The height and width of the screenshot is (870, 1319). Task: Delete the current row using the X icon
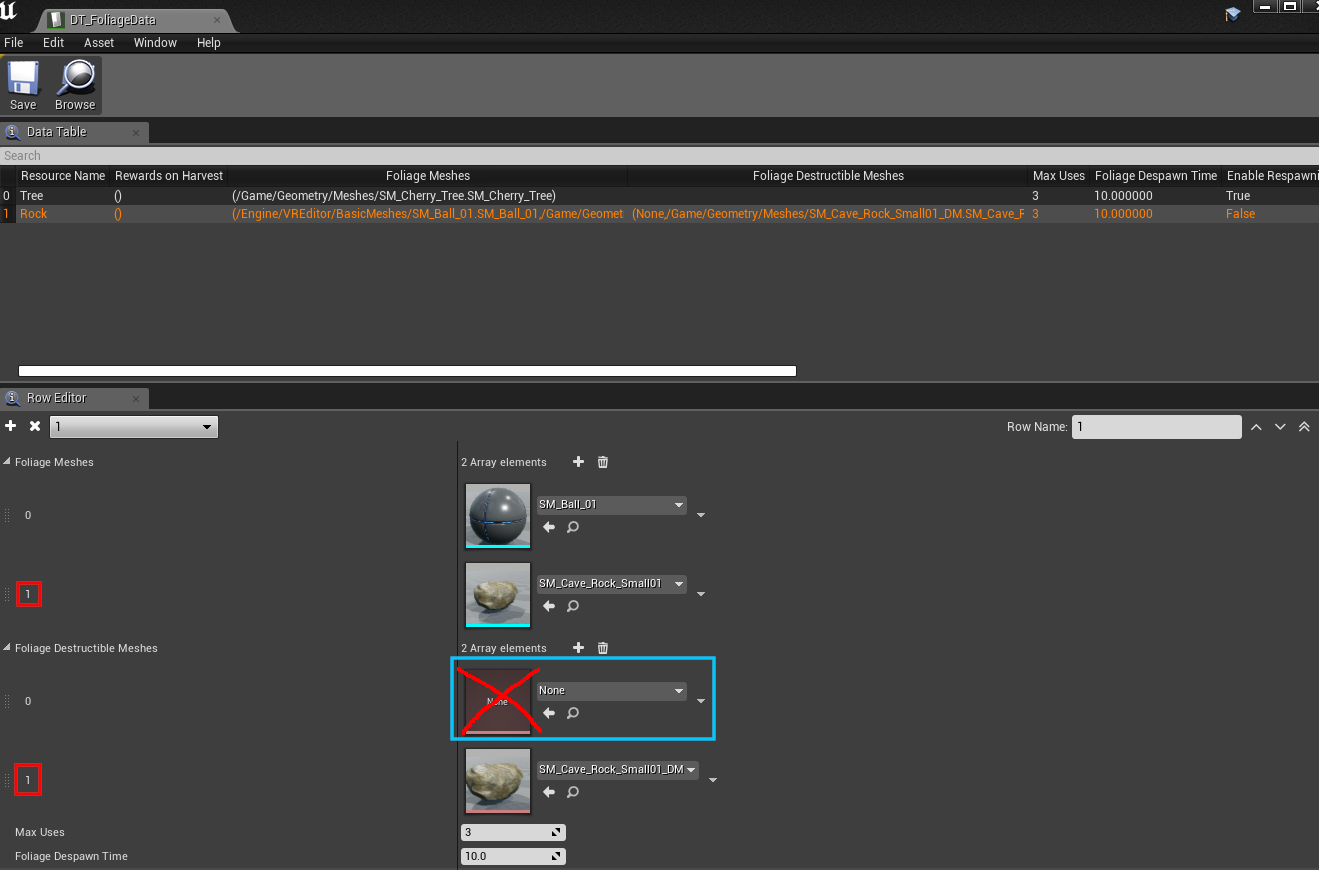click(x=34, y=426)
